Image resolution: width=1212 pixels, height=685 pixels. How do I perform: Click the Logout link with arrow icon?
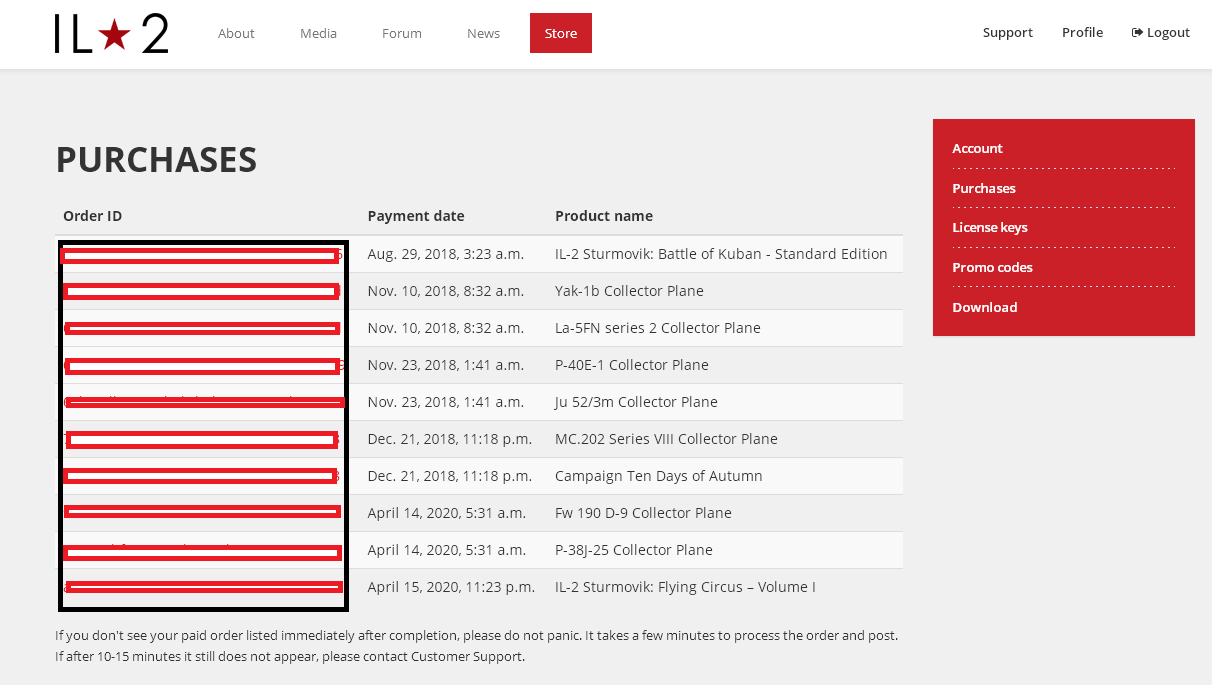1161,32
